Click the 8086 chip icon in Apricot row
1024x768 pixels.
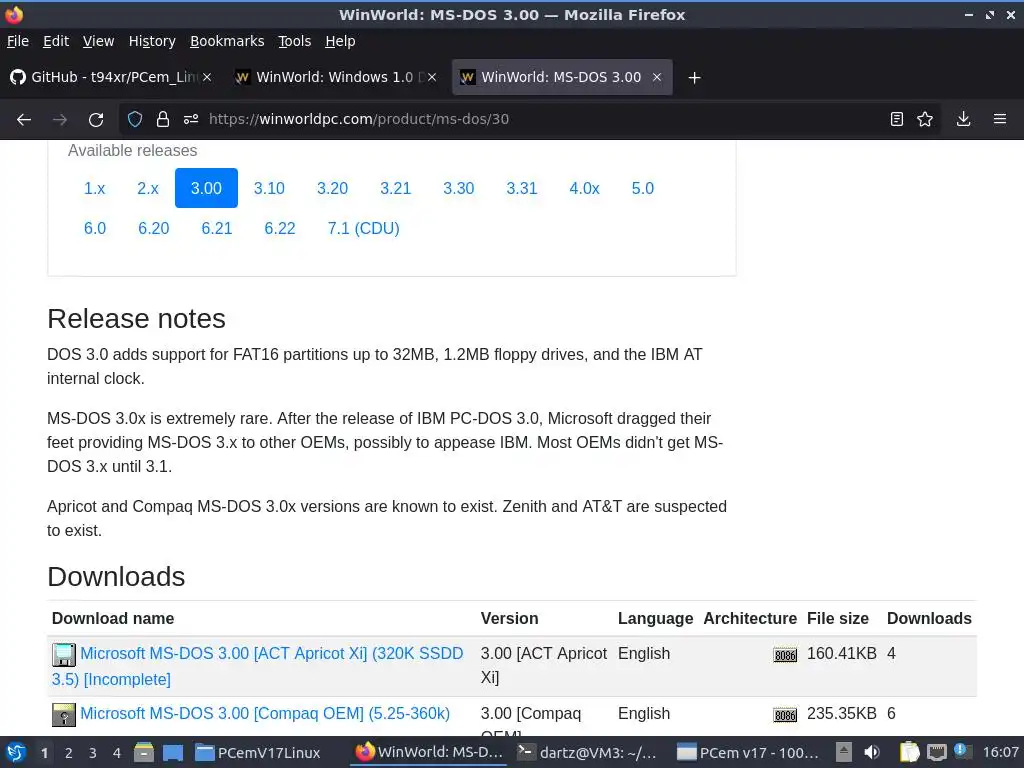point(785,655)
